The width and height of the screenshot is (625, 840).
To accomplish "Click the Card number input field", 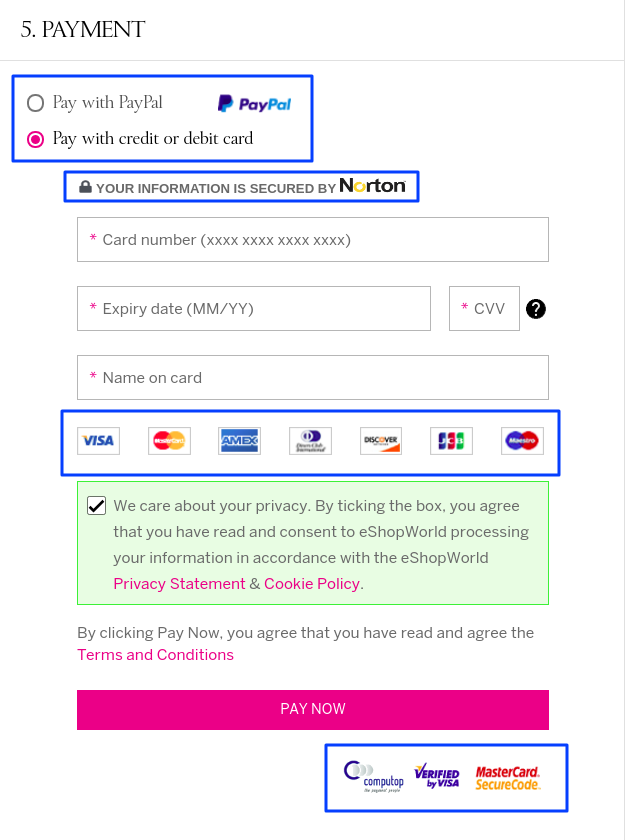I will (x=313, y=239).
